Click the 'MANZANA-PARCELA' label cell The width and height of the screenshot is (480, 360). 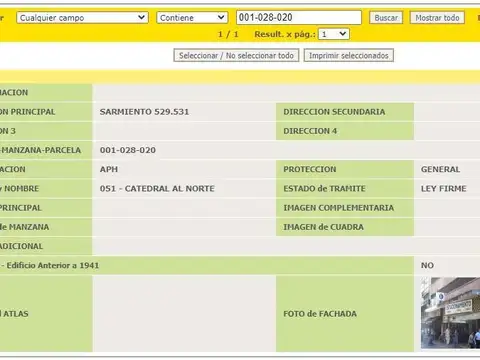point(46,150)
